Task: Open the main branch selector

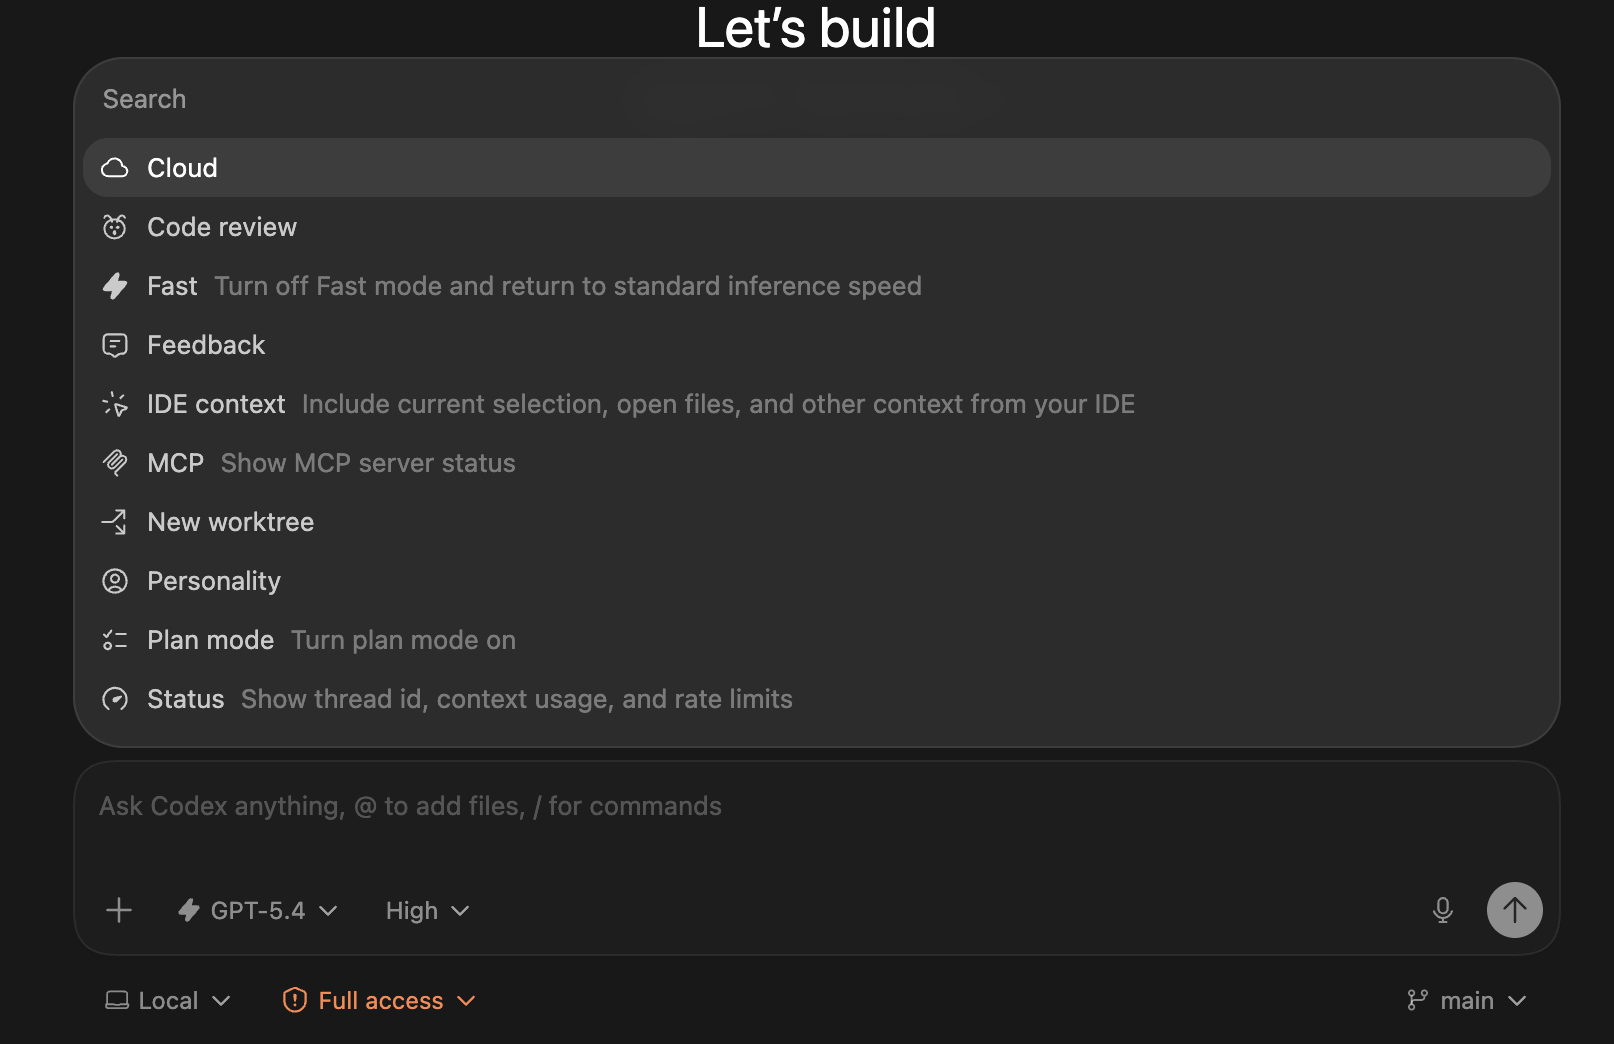Action: click(x=1466, y=1000)
